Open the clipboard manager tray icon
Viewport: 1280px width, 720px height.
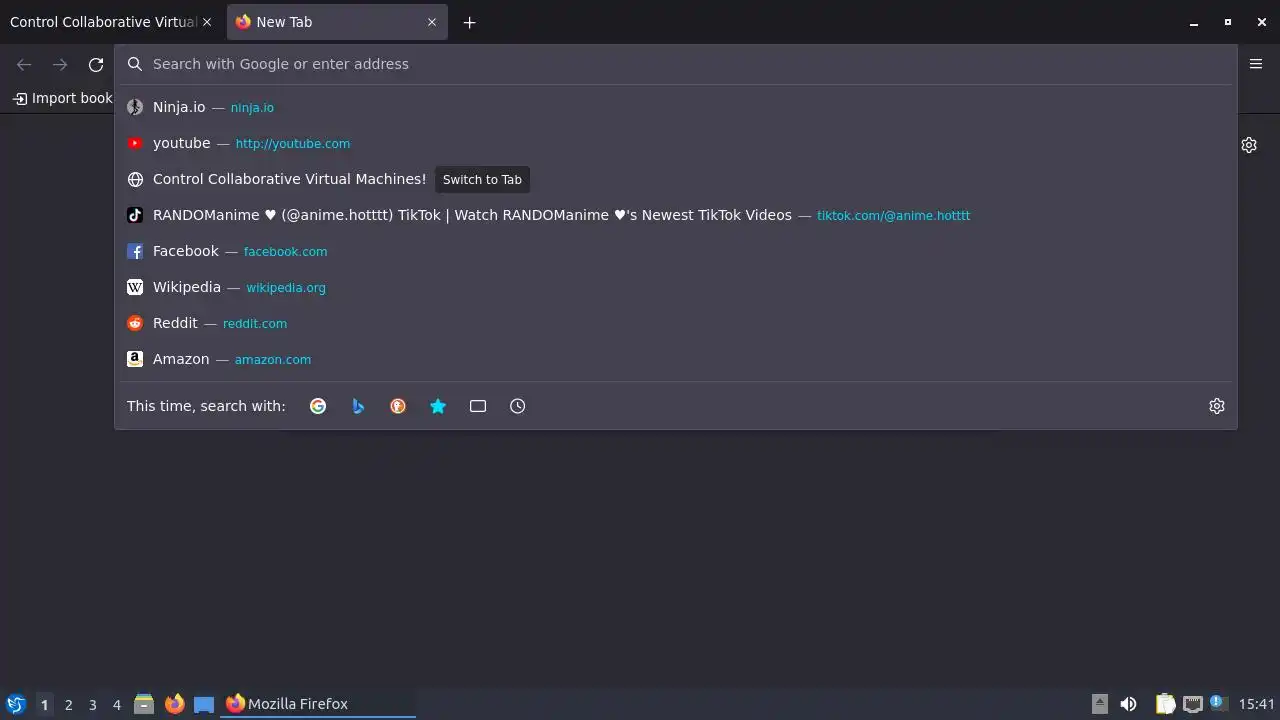[x=1165, y=704]
